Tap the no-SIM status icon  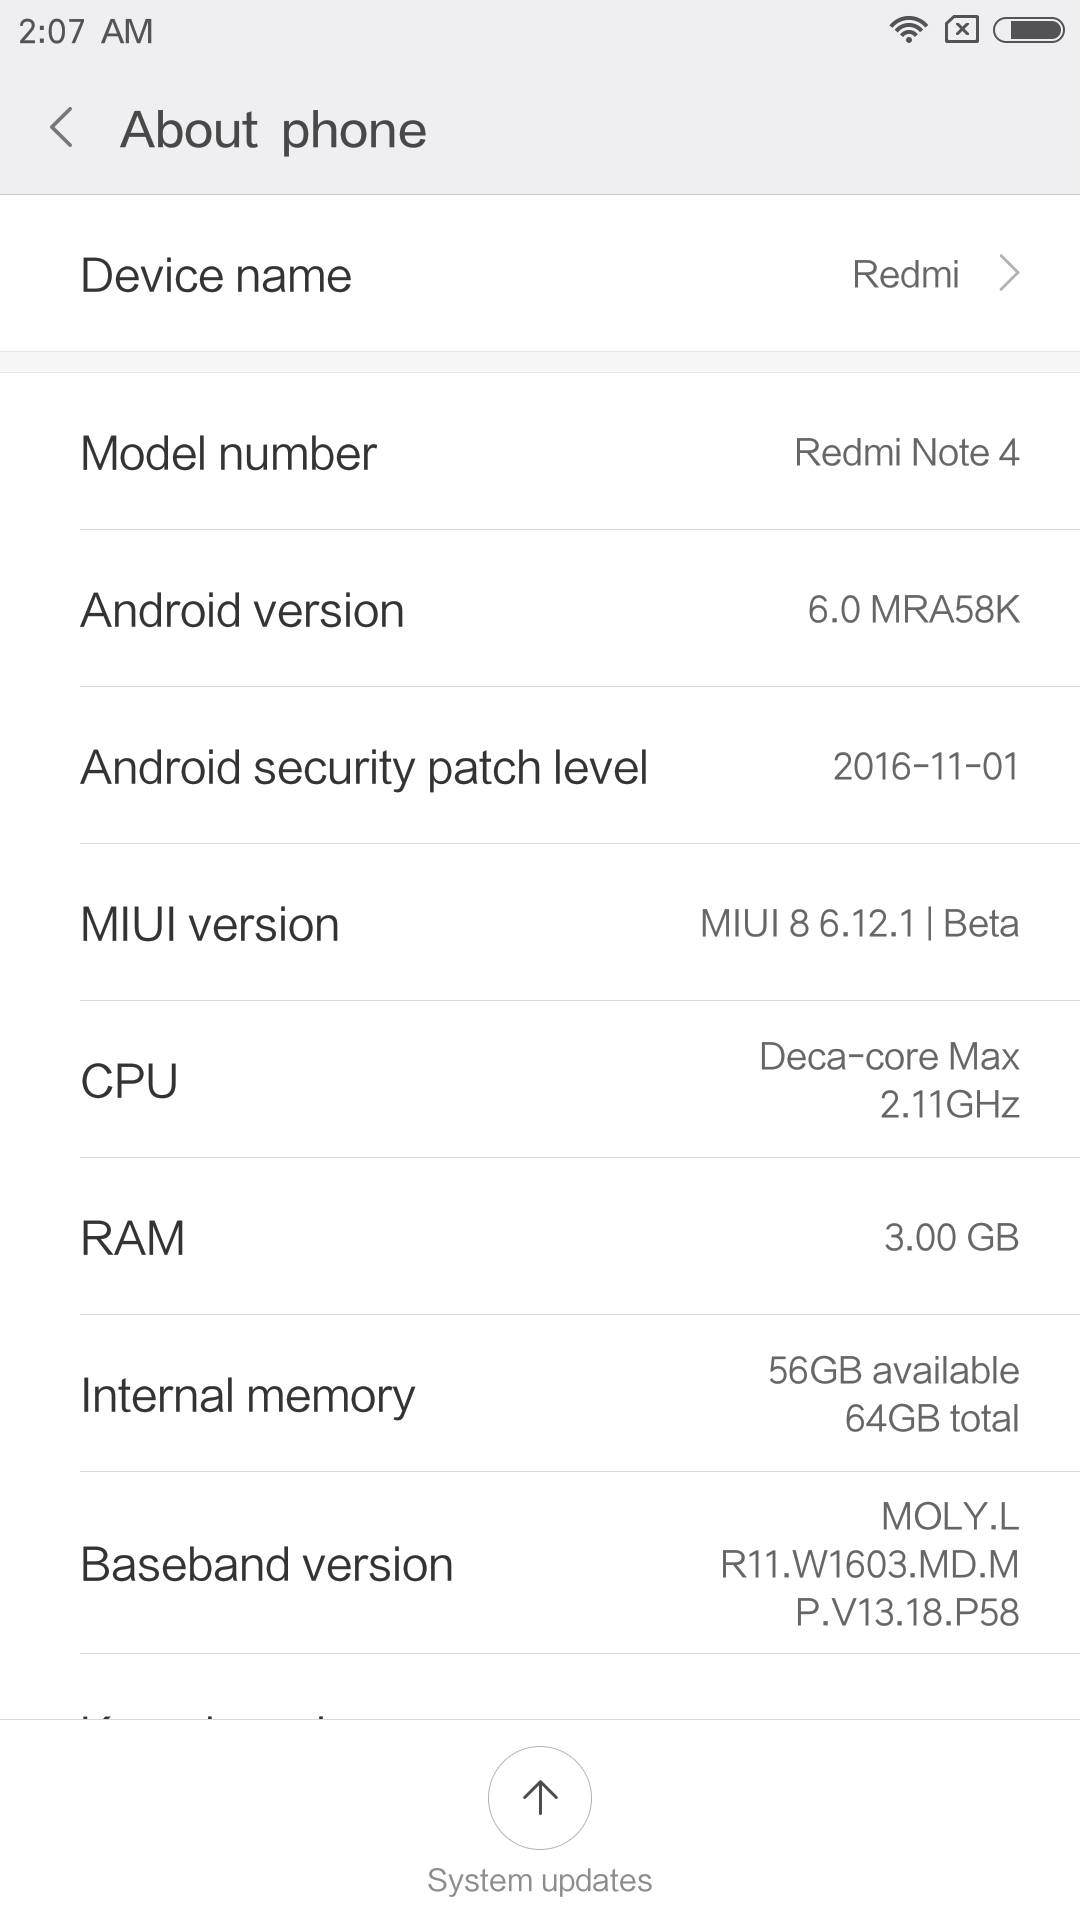point(961,30)
